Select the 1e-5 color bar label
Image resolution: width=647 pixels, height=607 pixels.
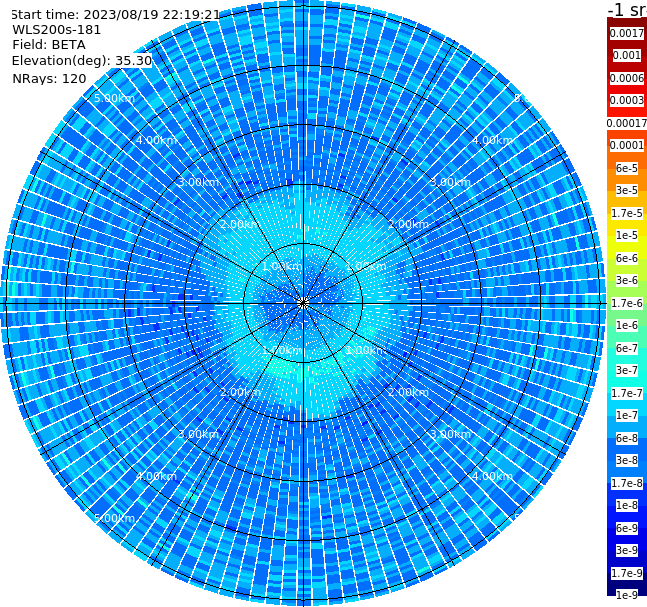pos(627,235)
